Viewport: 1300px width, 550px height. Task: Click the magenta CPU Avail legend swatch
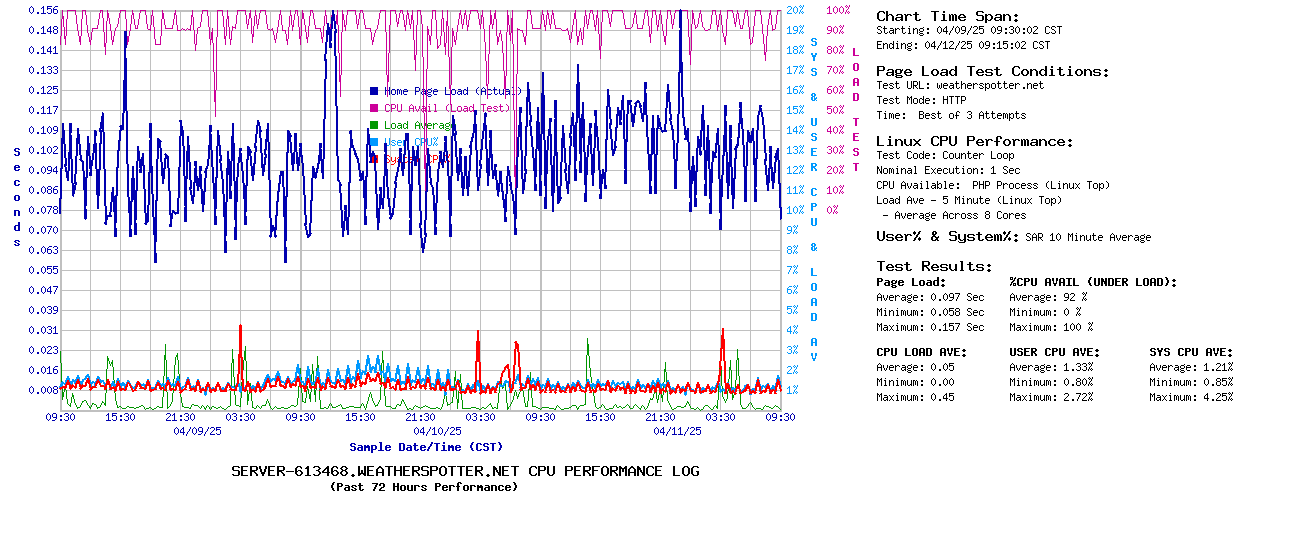tap(374, 108)
